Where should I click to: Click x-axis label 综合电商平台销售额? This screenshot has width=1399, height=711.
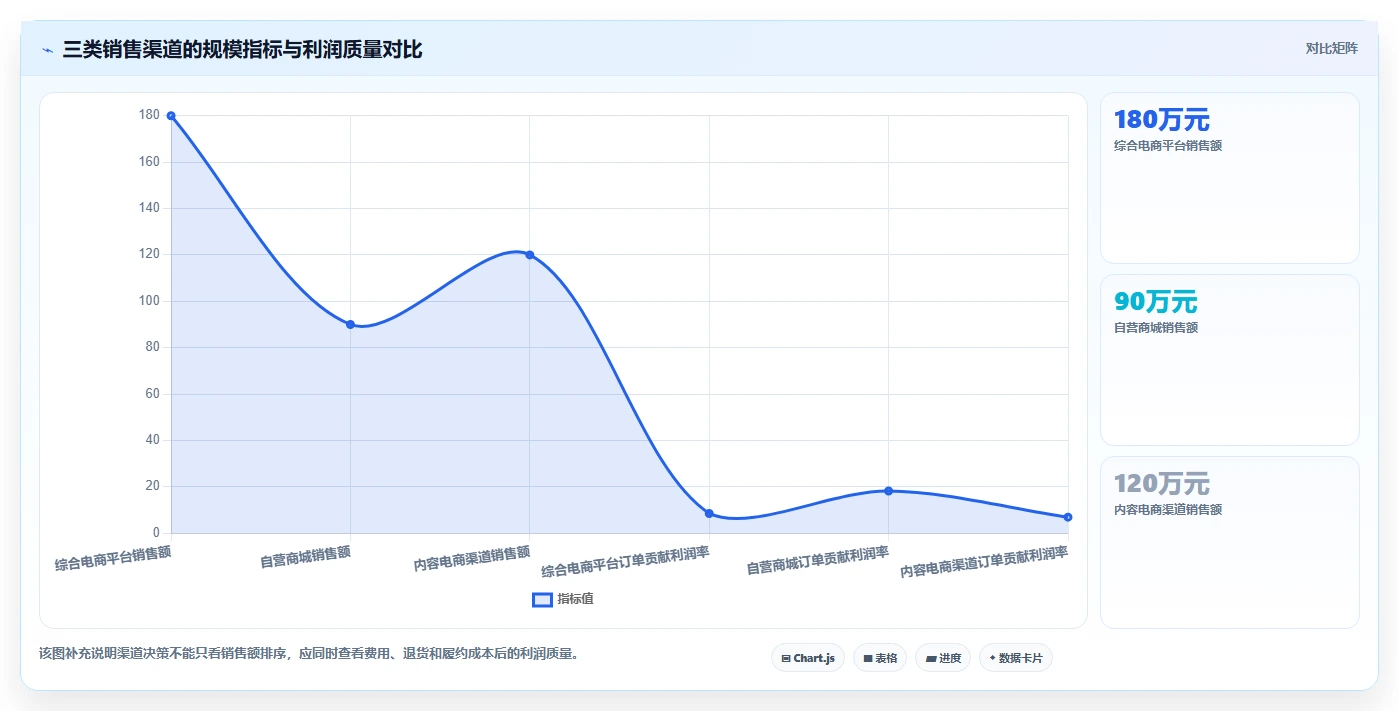point(113,558)
